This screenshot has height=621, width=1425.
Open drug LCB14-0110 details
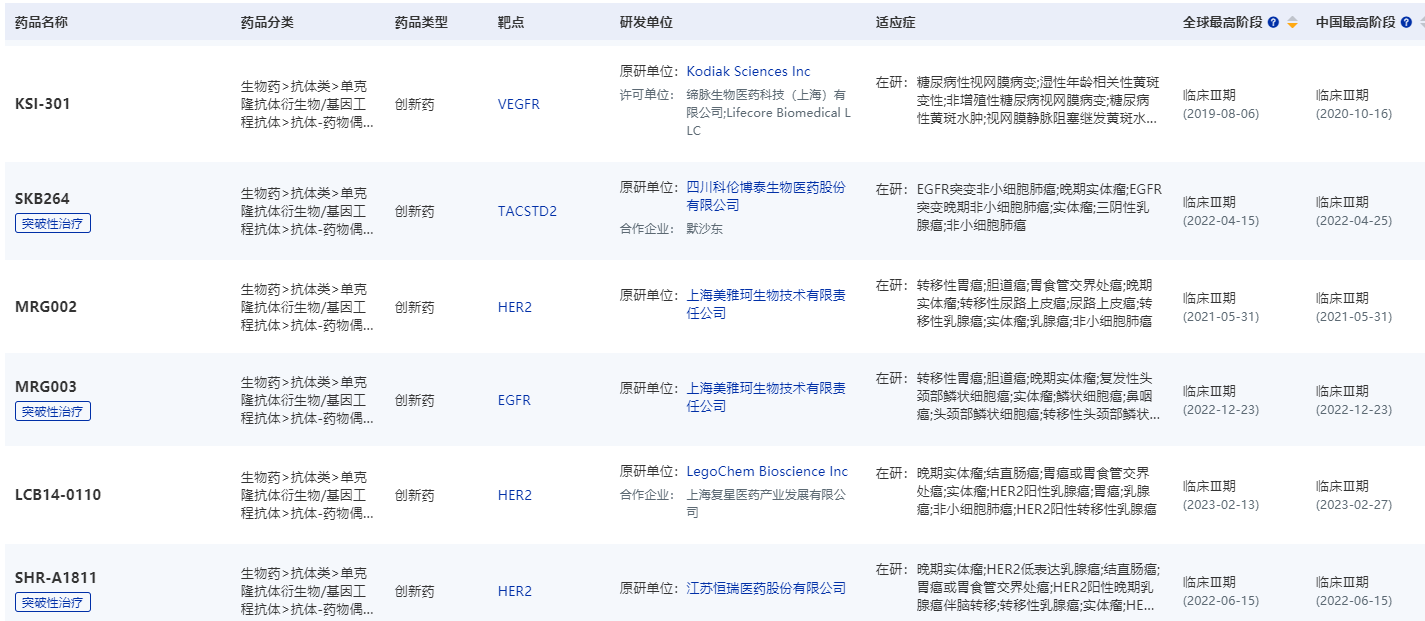click(x=58, y=495)
